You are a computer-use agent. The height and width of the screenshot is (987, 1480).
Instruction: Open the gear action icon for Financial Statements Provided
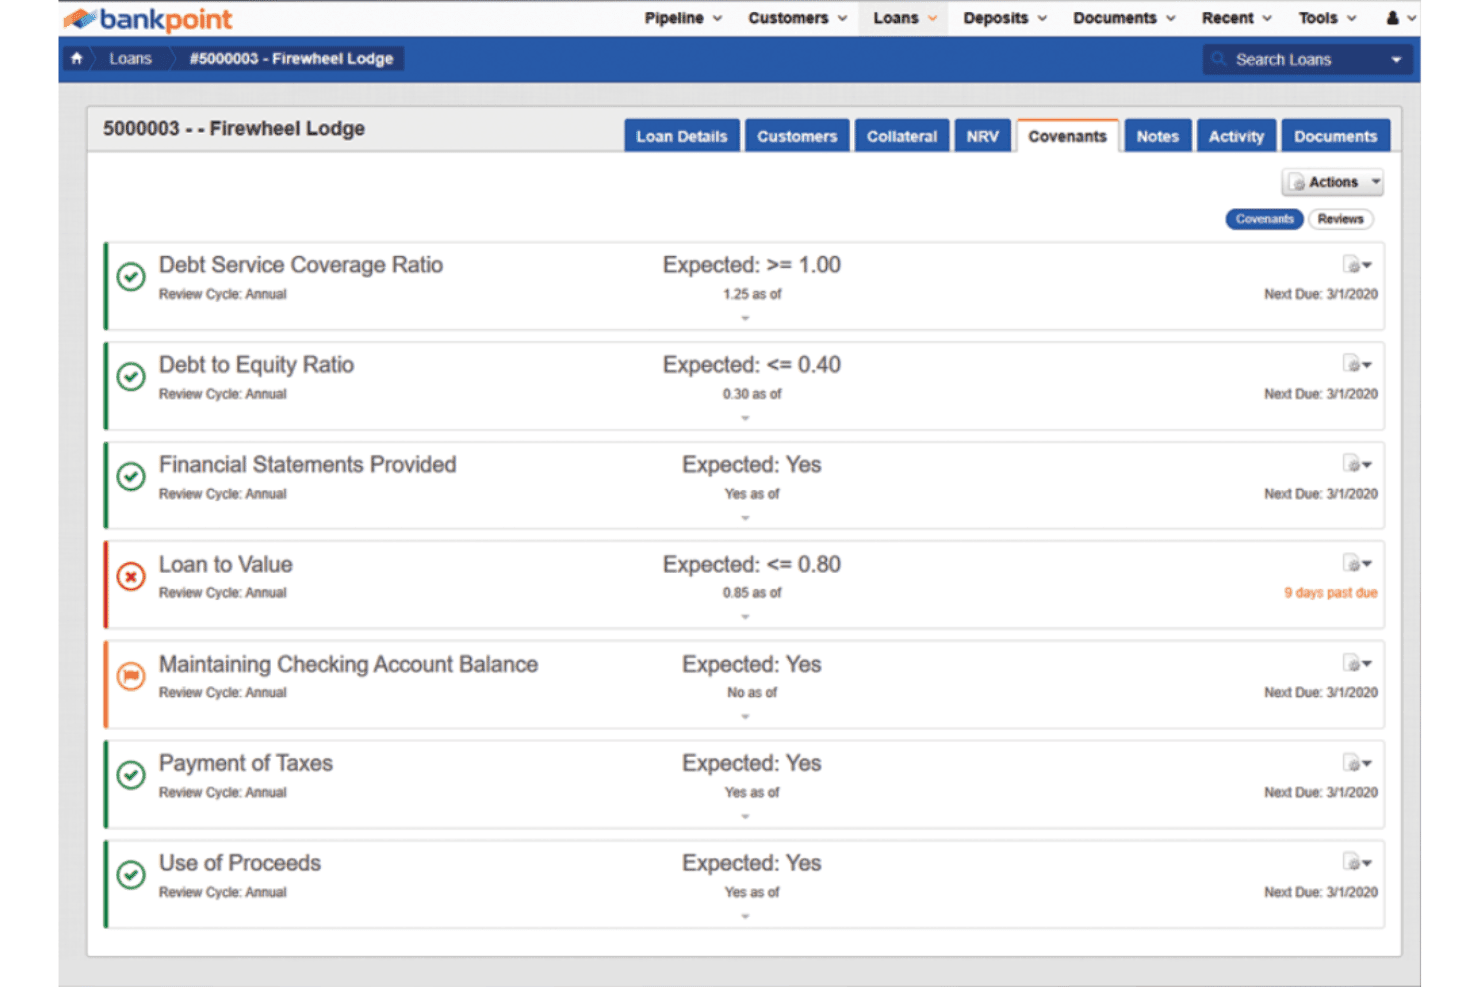click(x=1357, y=464)
